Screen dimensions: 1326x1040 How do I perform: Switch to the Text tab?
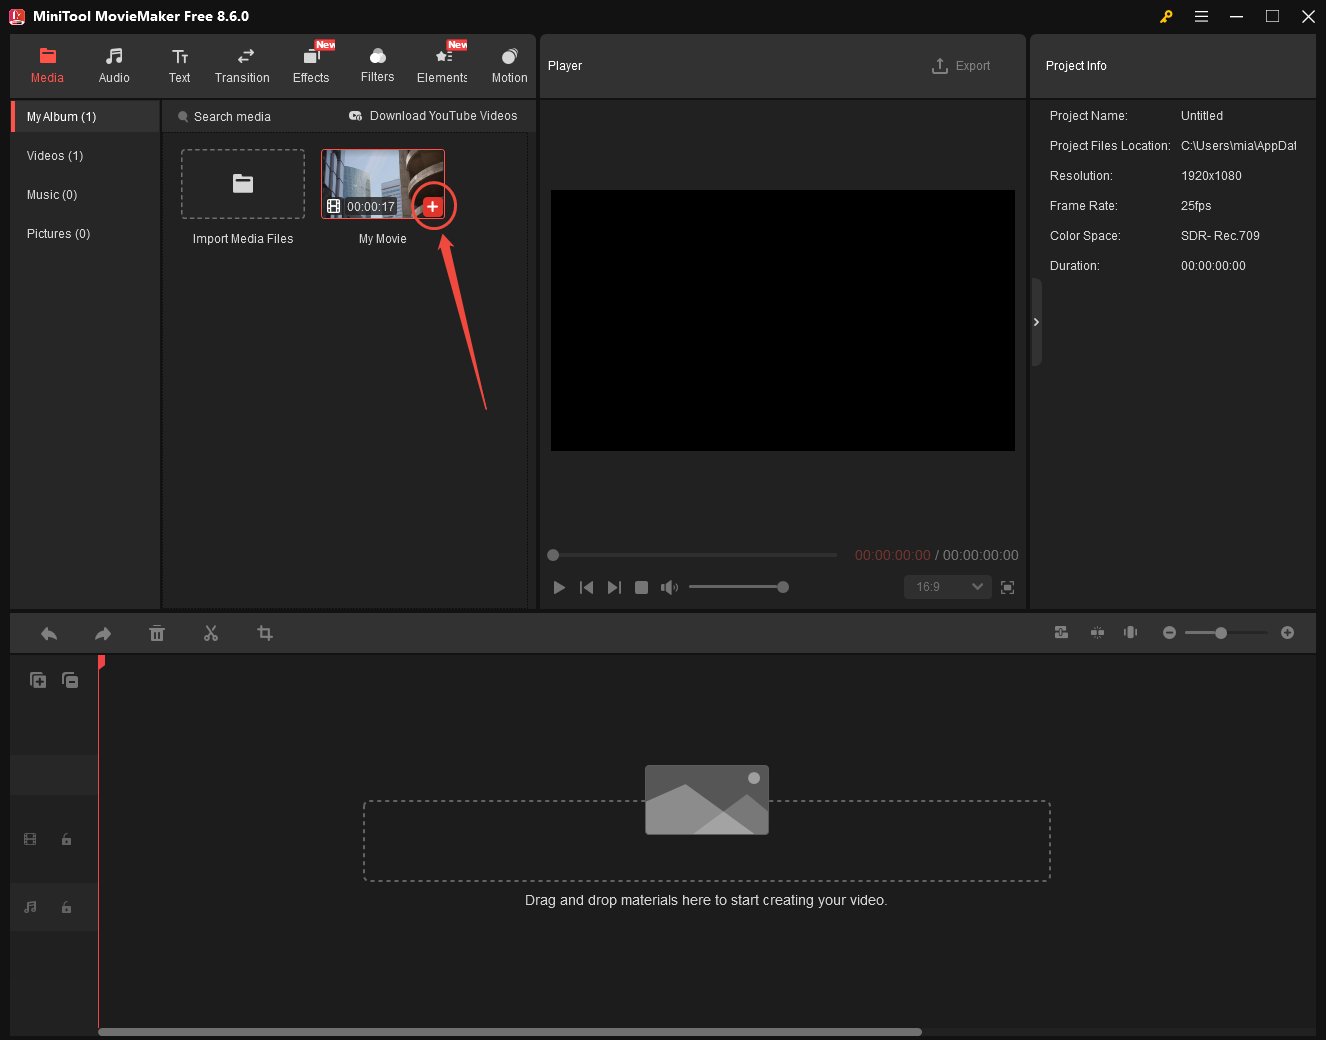180,66
